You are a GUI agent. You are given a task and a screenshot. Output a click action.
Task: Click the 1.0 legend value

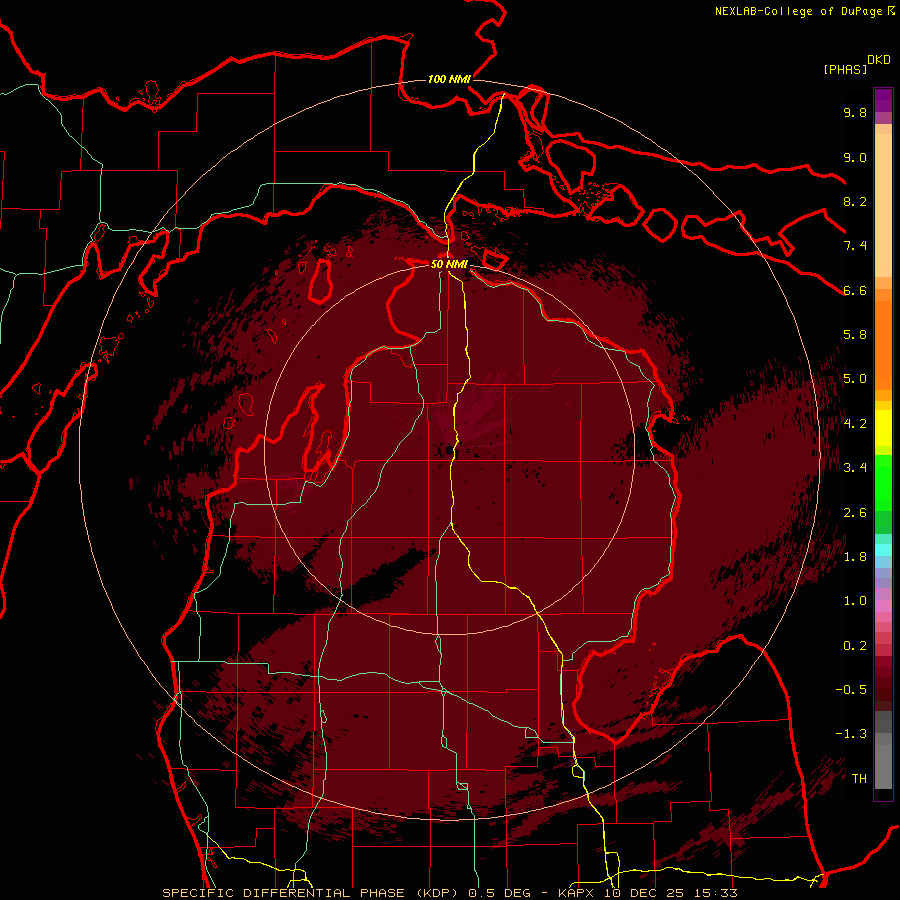pyautogui.click(x=855, y=601)
